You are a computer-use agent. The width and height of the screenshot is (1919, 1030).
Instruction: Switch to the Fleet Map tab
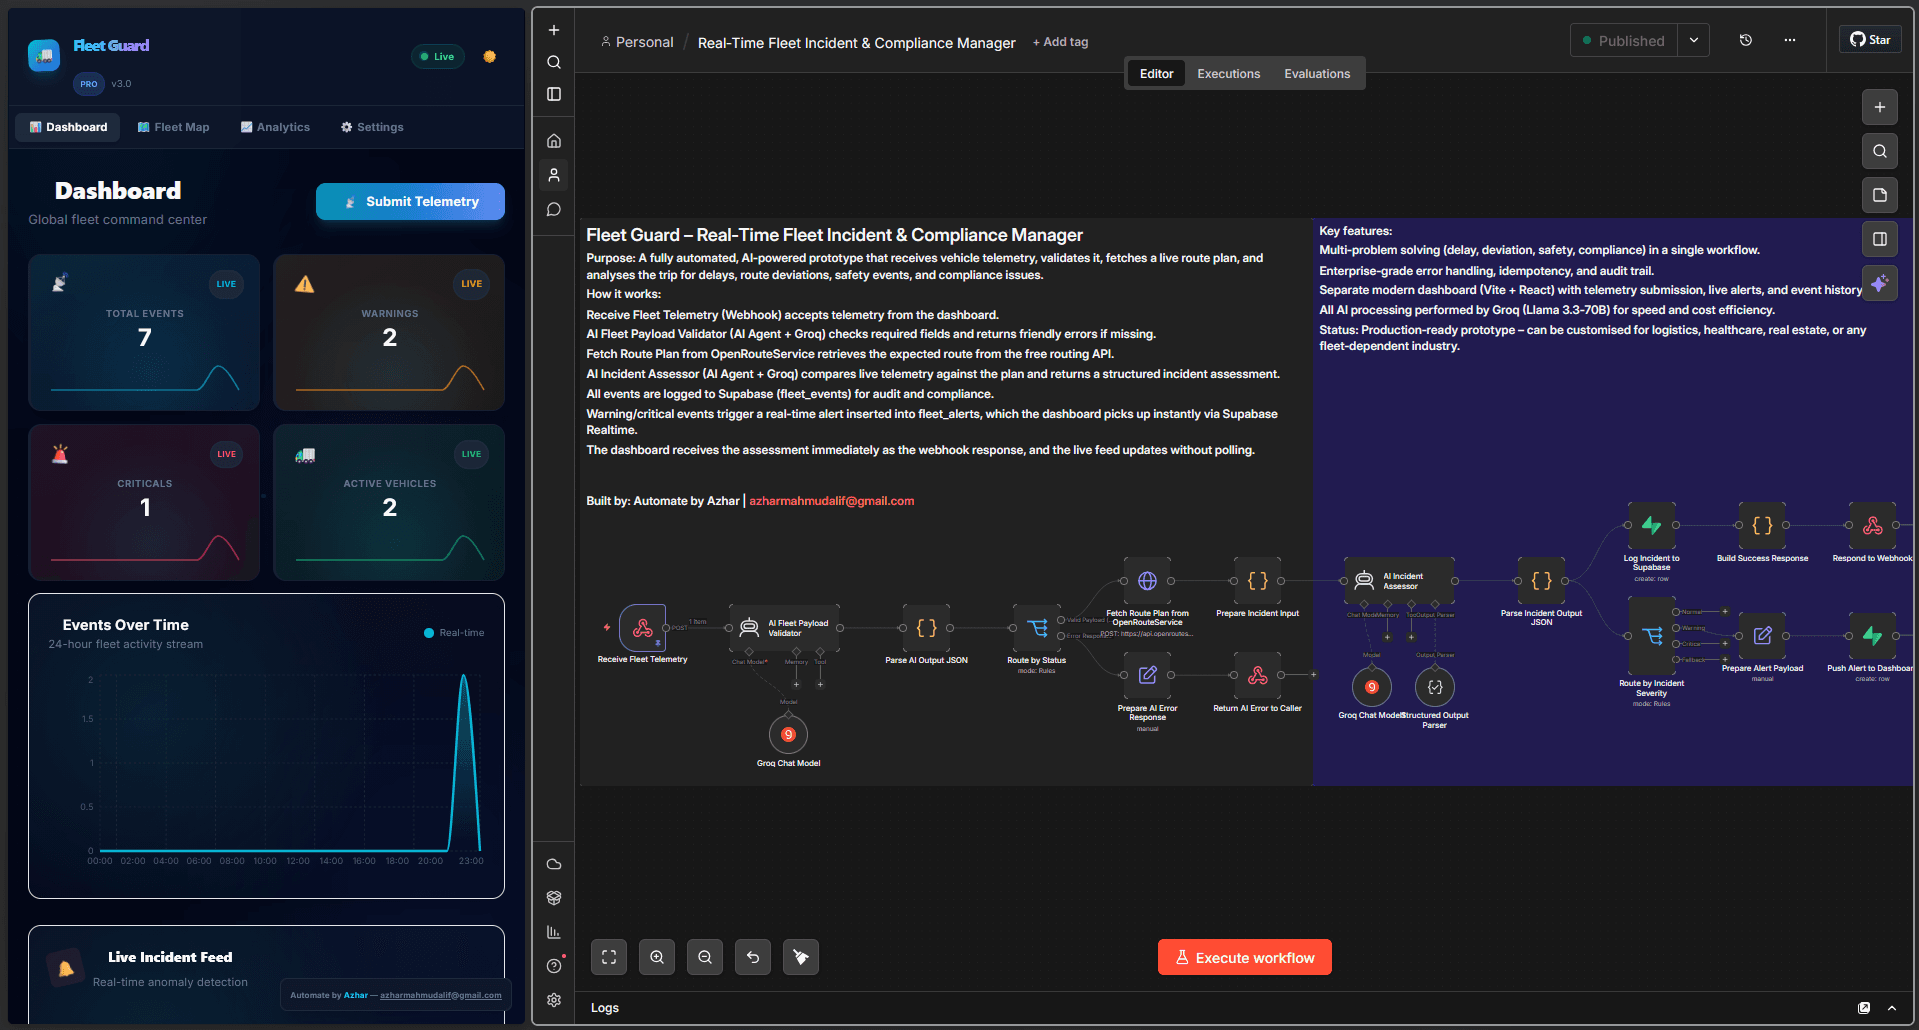(x=173, y=127)
